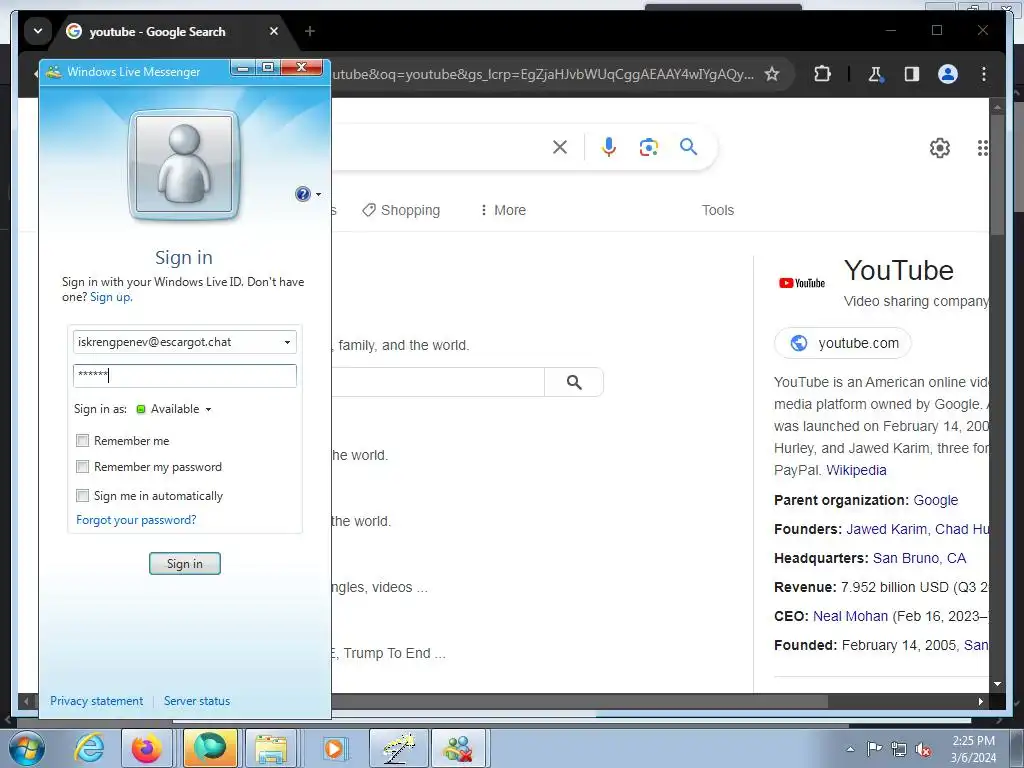Open the Google parent organization link
Screen dimensions: 1024x768
pos(935,500)
